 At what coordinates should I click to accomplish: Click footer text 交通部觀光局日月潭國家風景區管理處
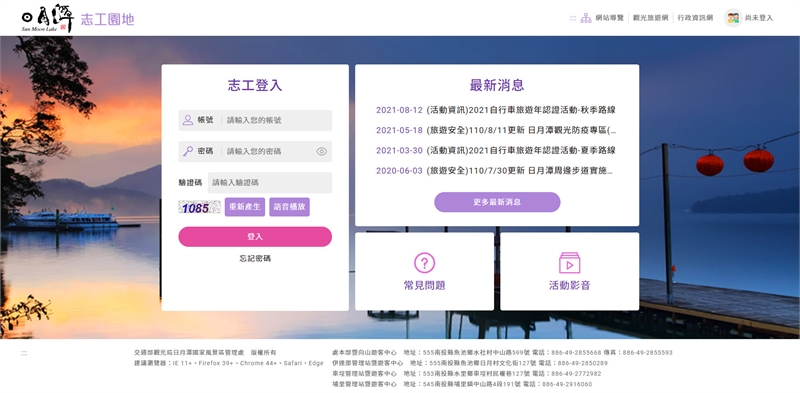[189, 353]
